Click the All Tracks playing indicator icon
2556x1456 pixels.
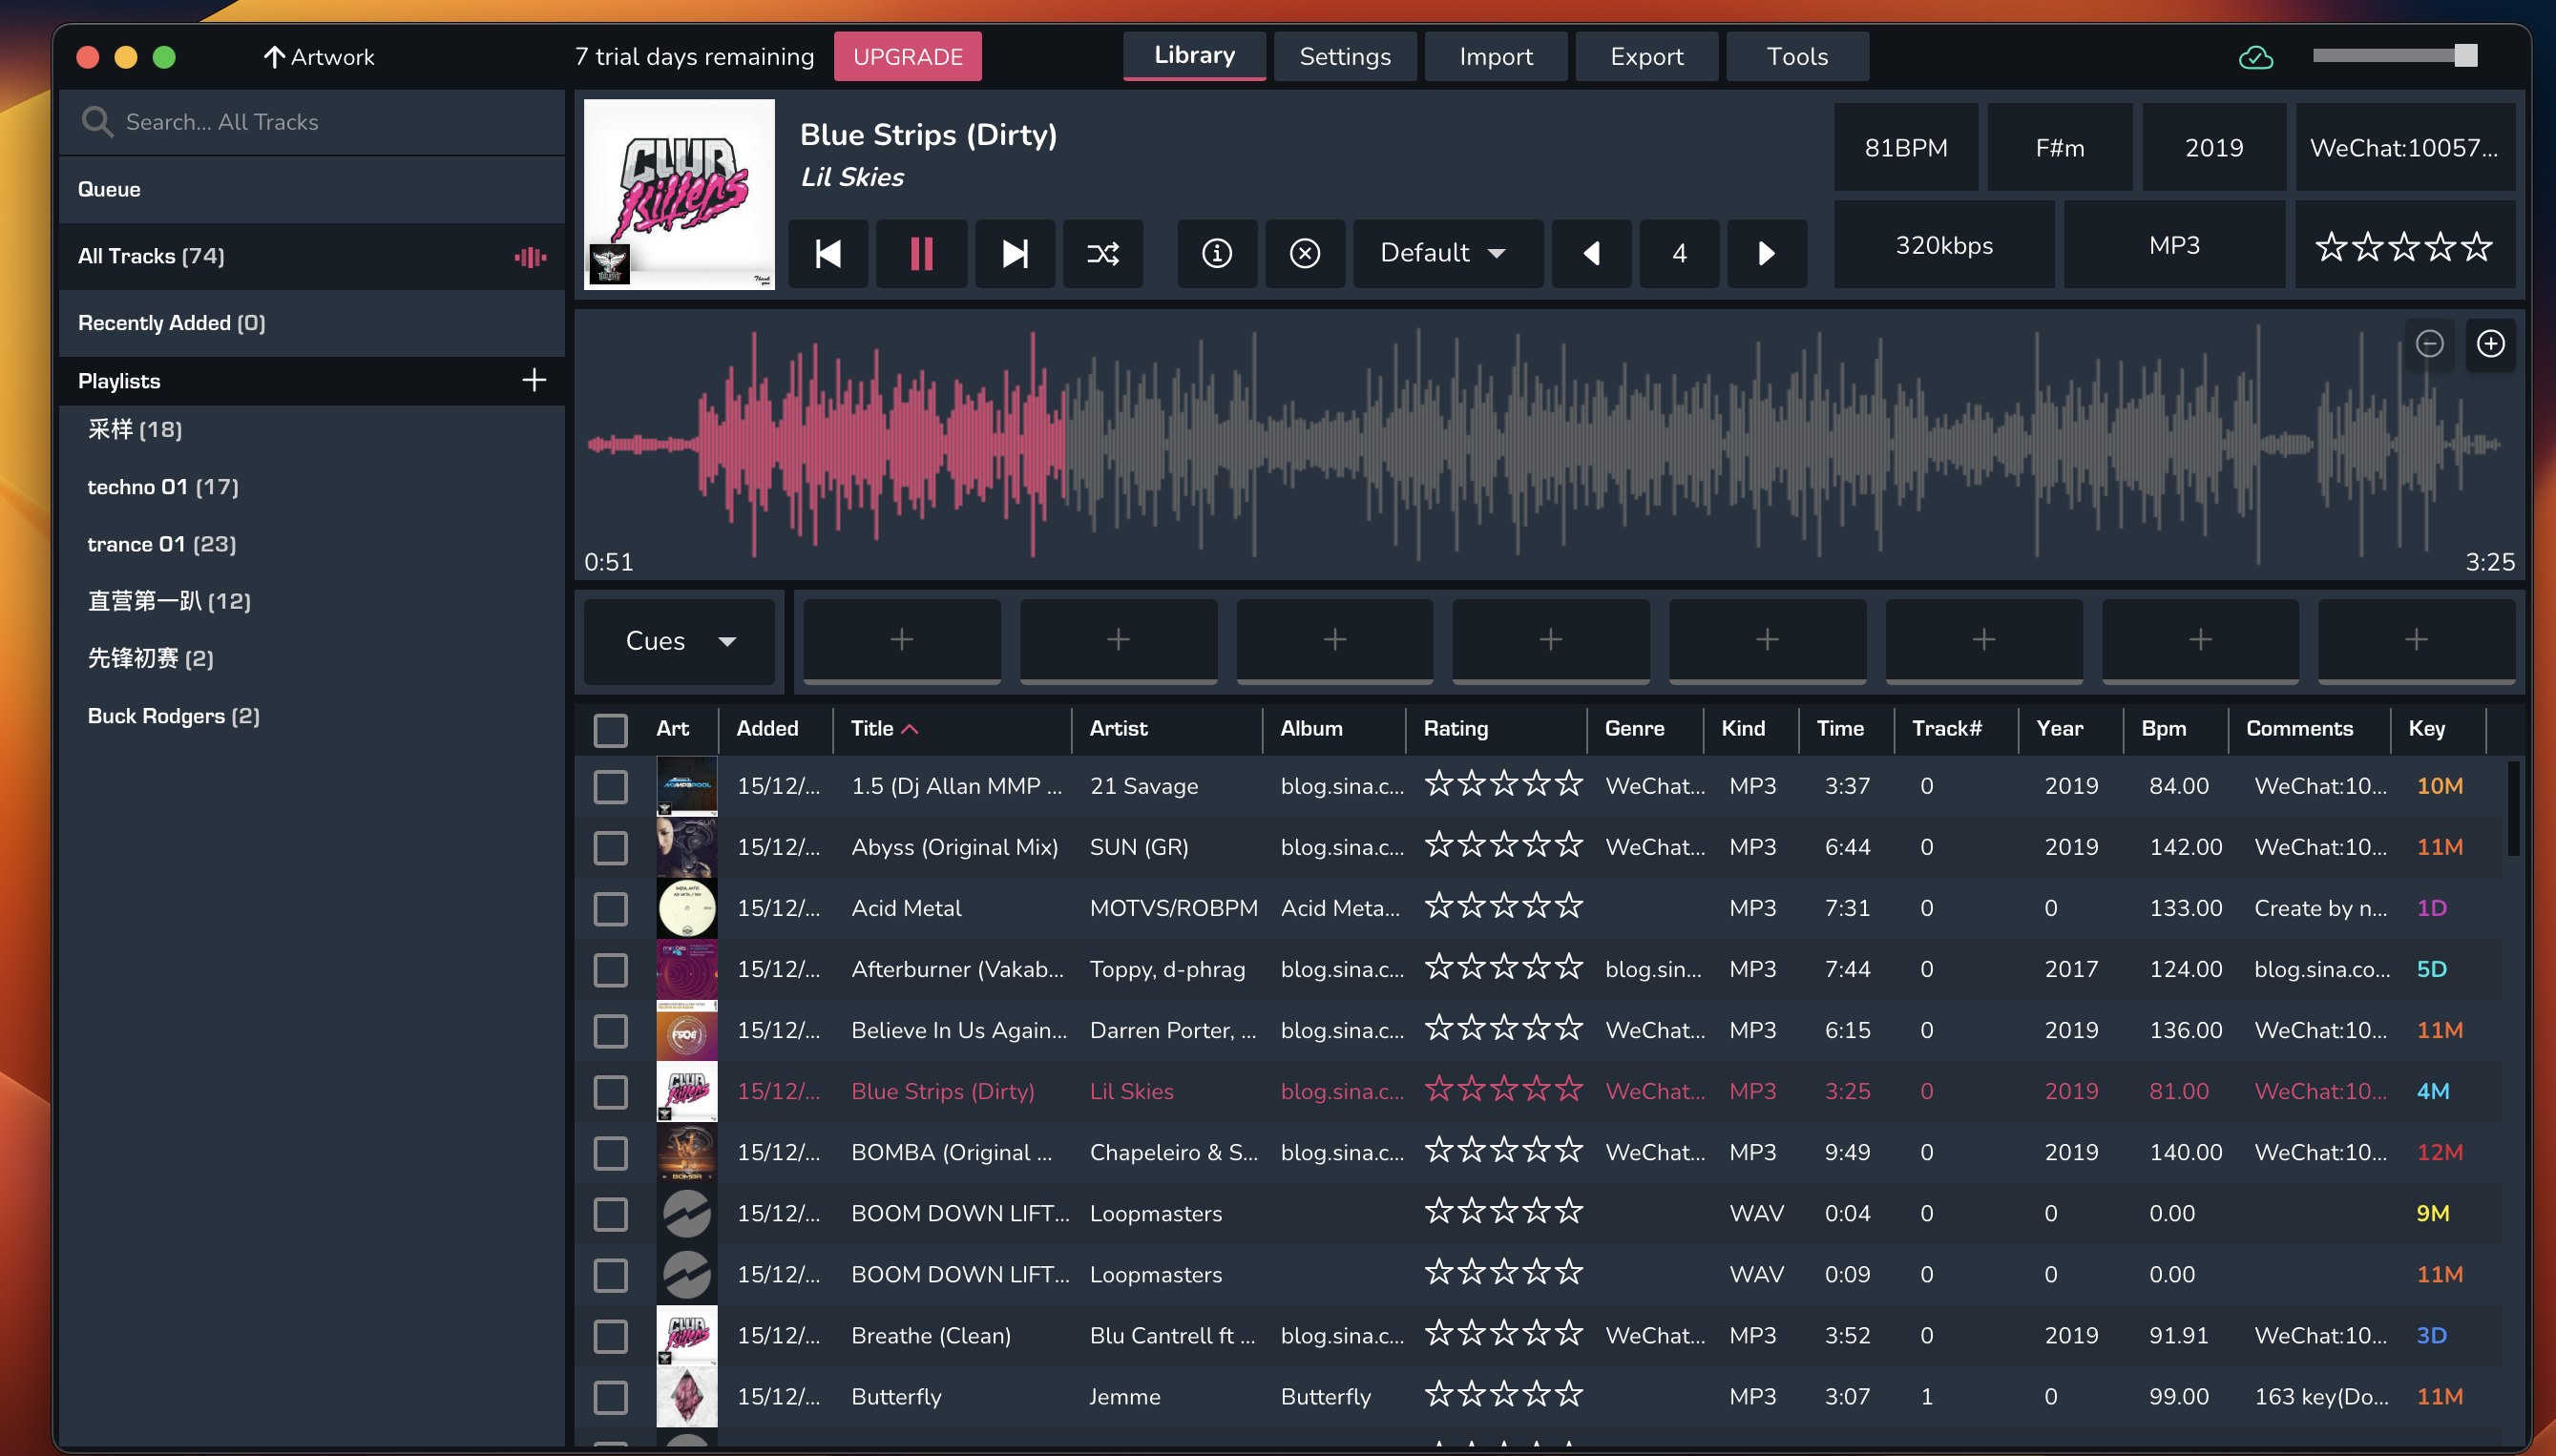click(x=531, y=257)
